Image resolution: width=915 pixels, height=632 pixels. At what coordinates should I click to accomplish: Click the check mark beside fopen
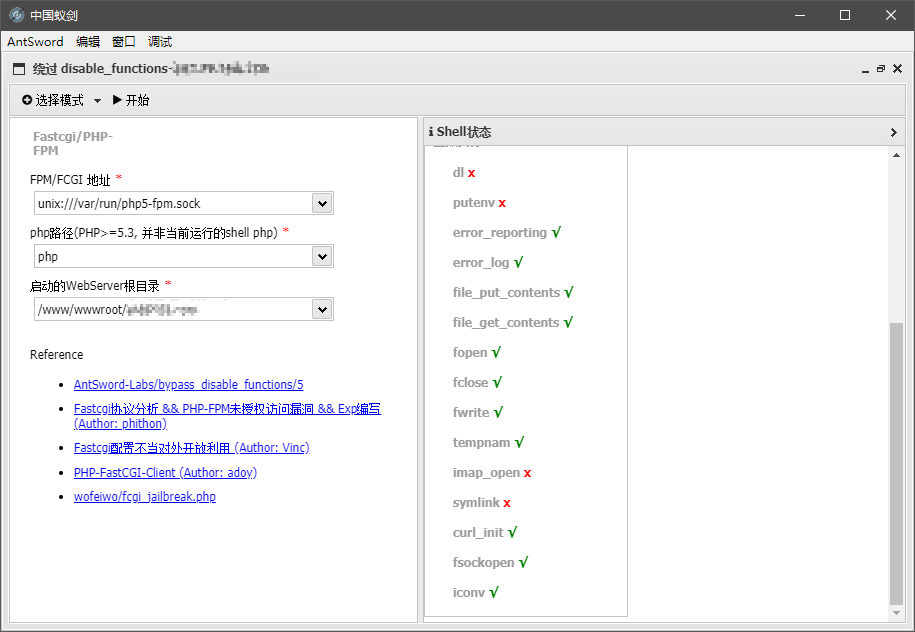tap(497, 352)
